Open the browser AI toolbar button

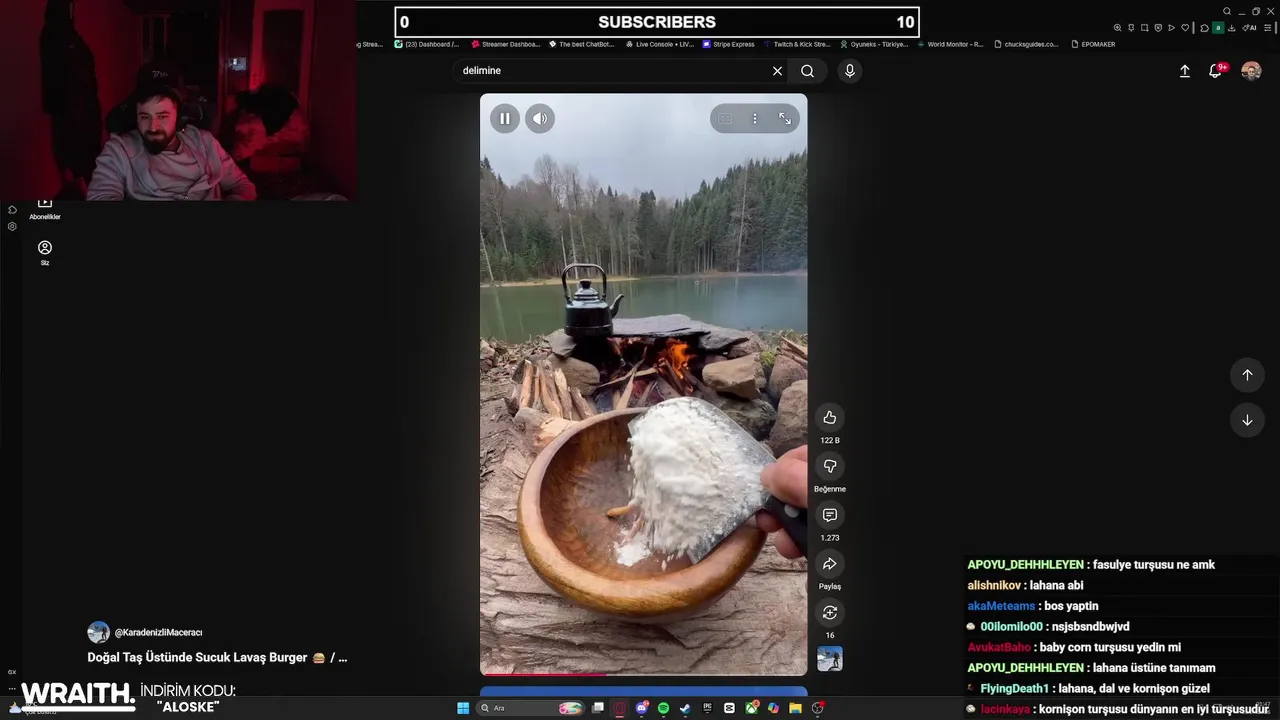(1250, 28)
